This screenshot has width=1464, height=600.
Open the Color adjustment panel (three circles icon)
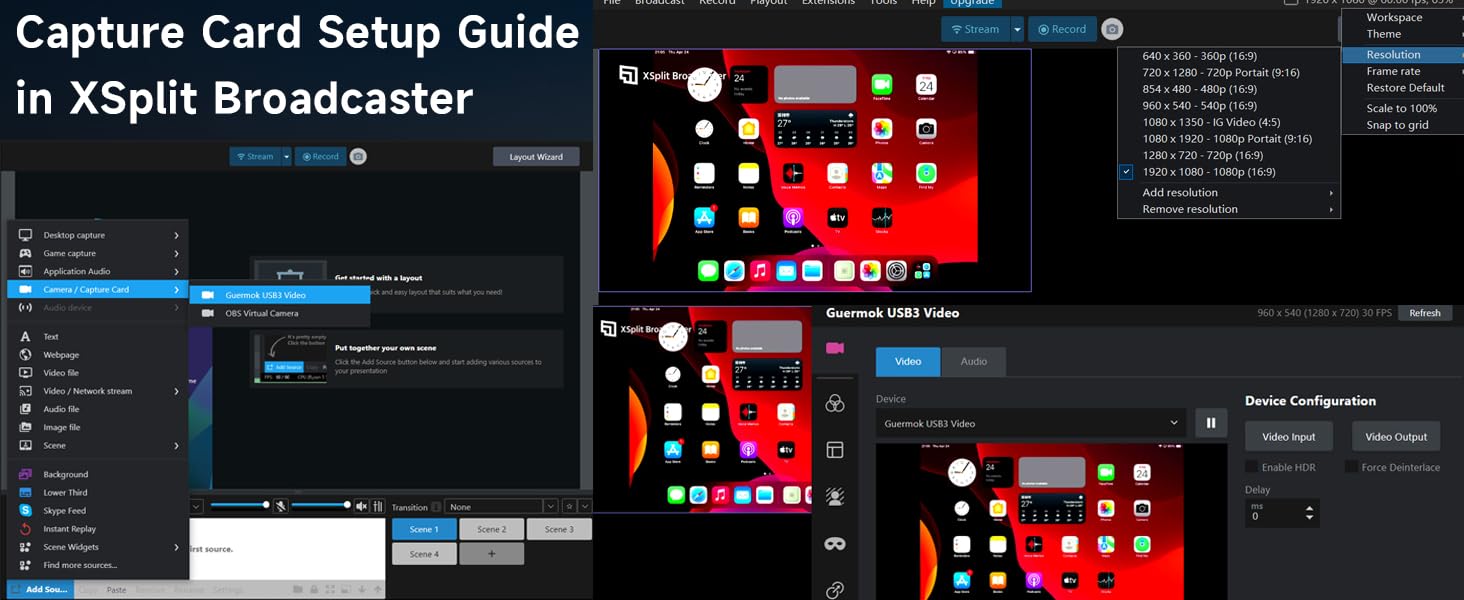[x=835, y=403]
